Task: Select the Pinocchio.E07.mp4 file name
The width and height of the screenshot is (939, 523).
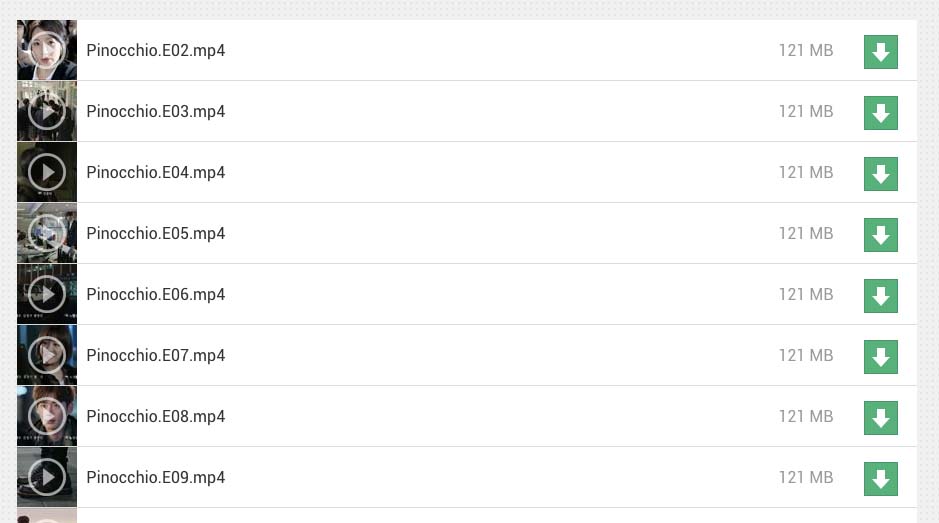Action: click(156, 356)
